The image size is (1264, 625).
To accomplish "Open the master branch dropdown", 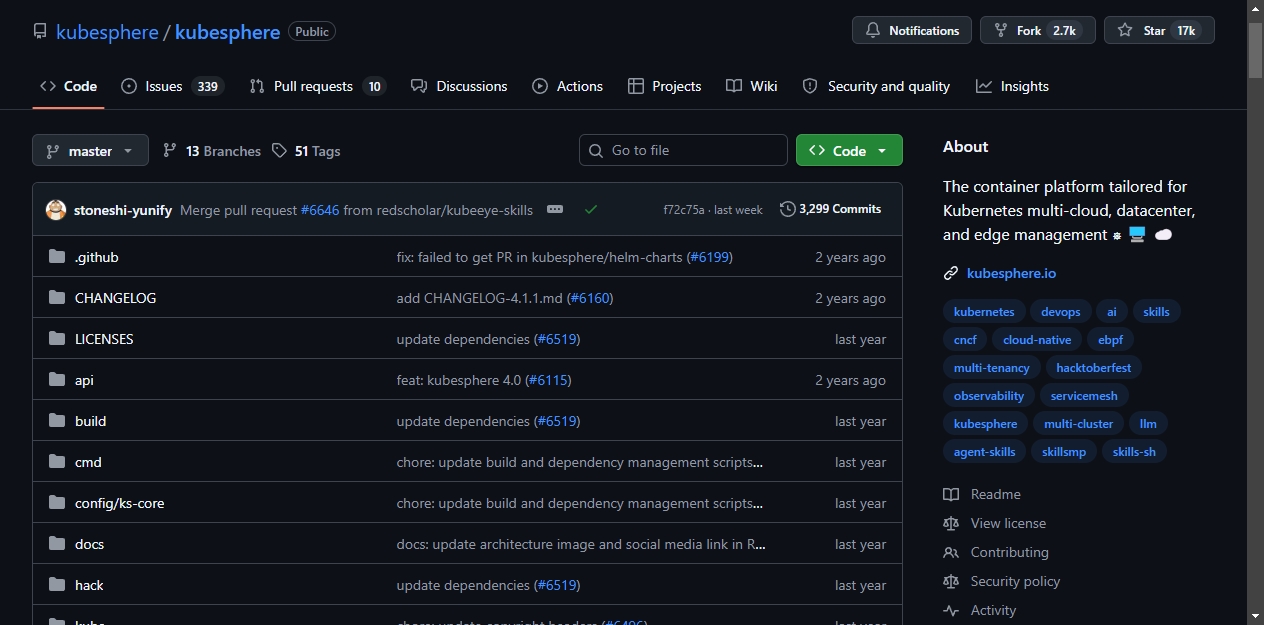I will coord(90,150).
